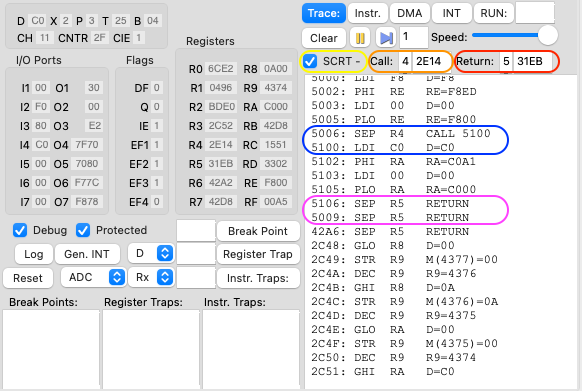
Task: Click the D register value C0
Action: coord(37,20)
